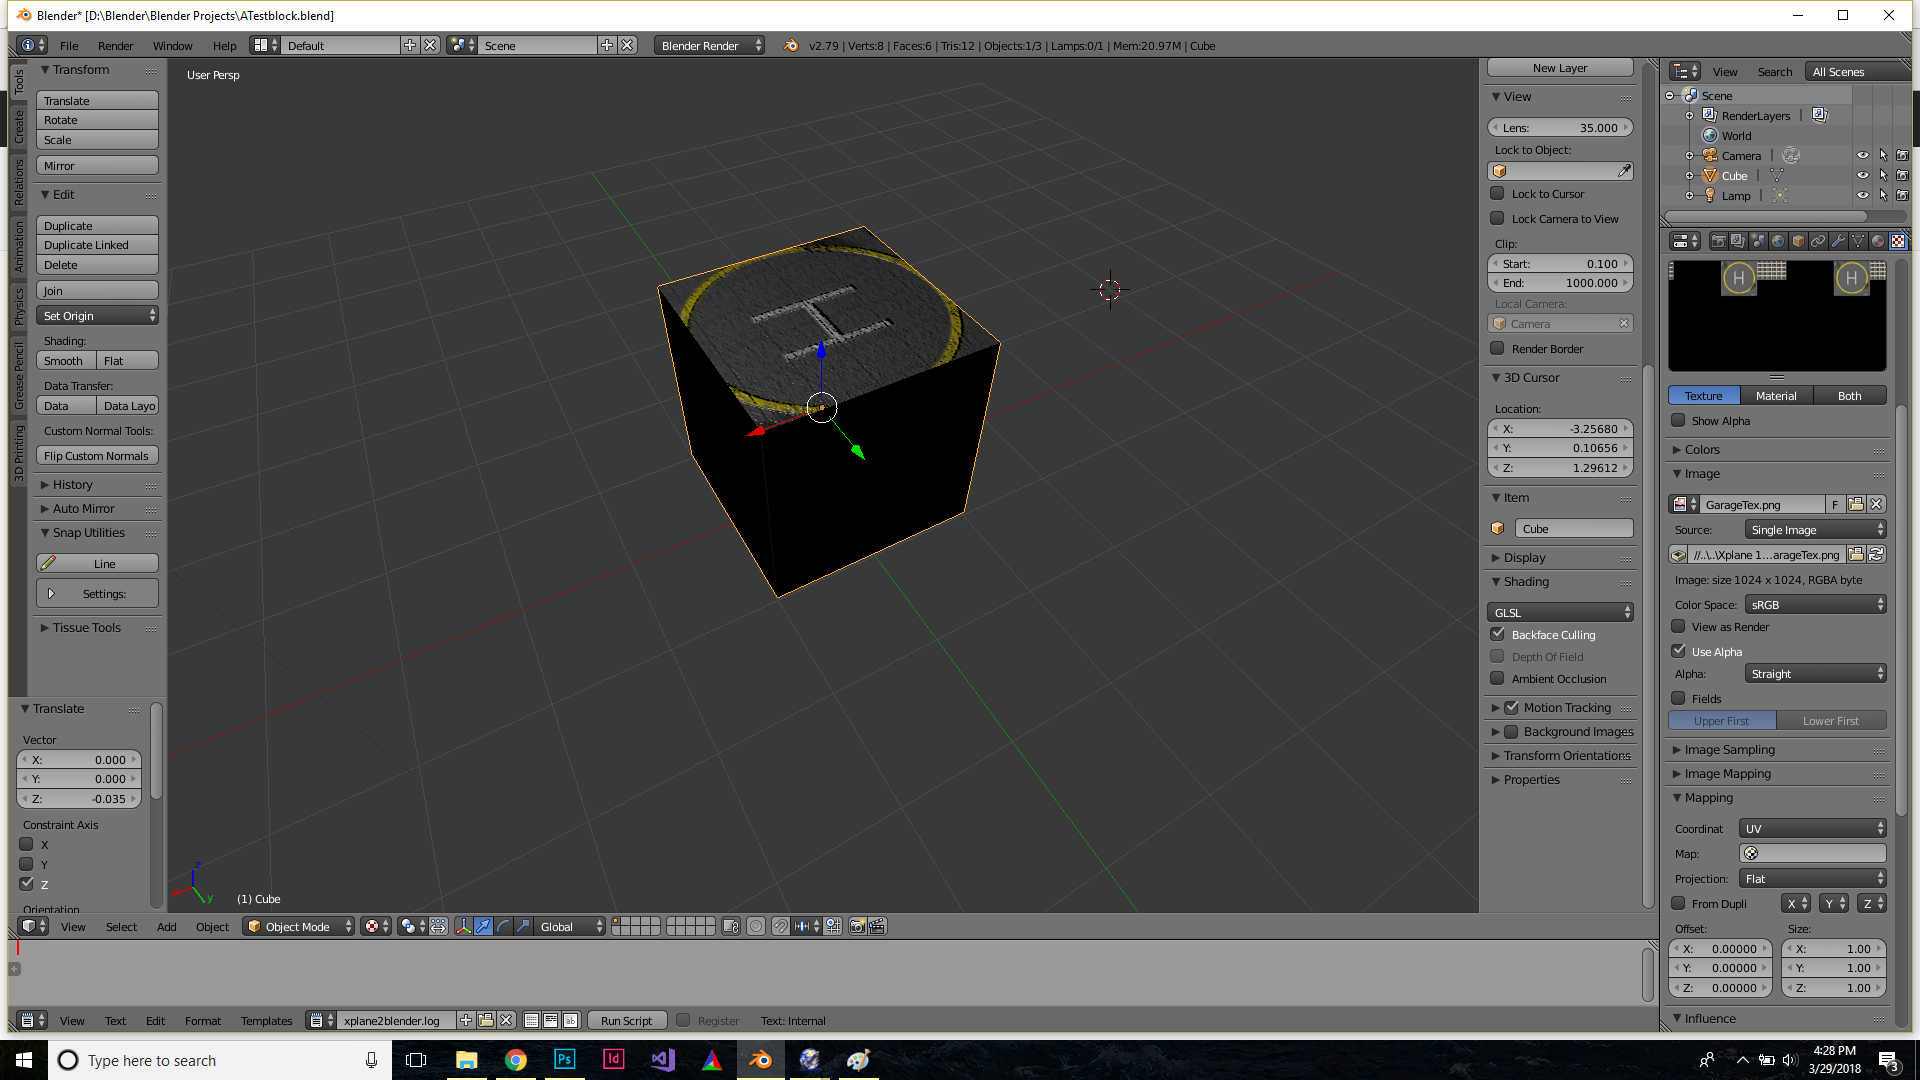Disable the Backface Culling checkbox
Image resolution: width=1920 pixels, height=1080 pixels.
tap(1498, 634)
